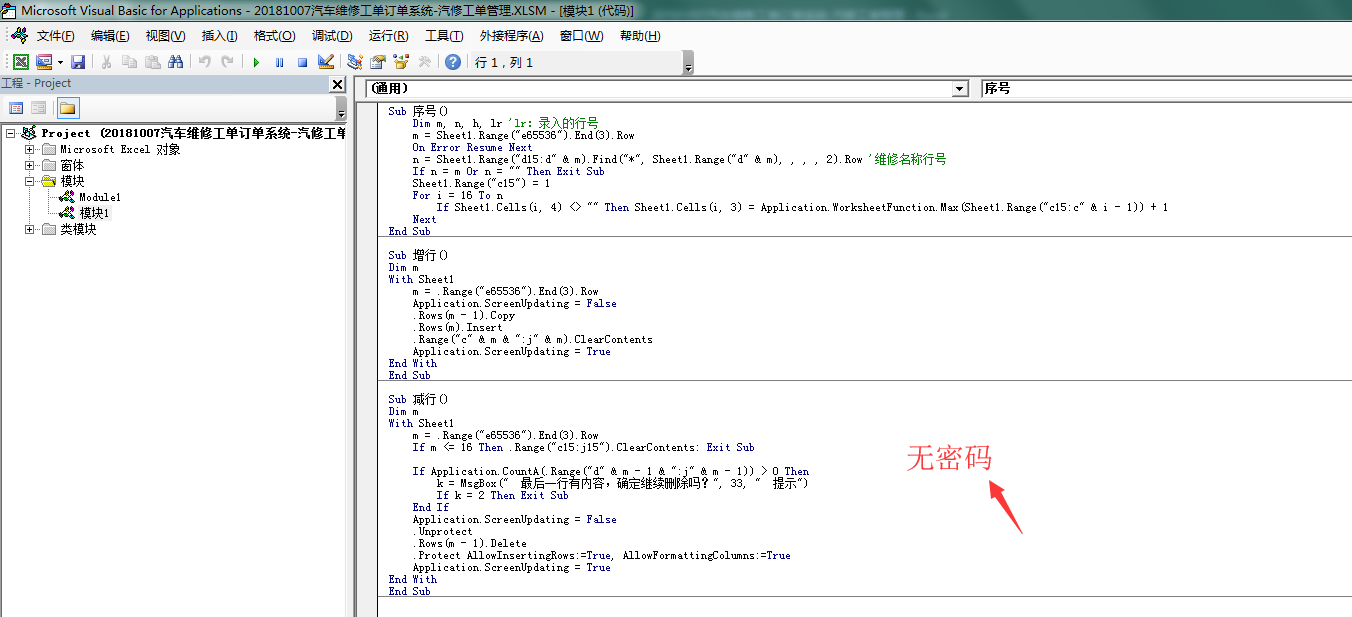Open the 插入(I) menu
The width and height of the screenshot is (1352, 617).
[219, 36]
